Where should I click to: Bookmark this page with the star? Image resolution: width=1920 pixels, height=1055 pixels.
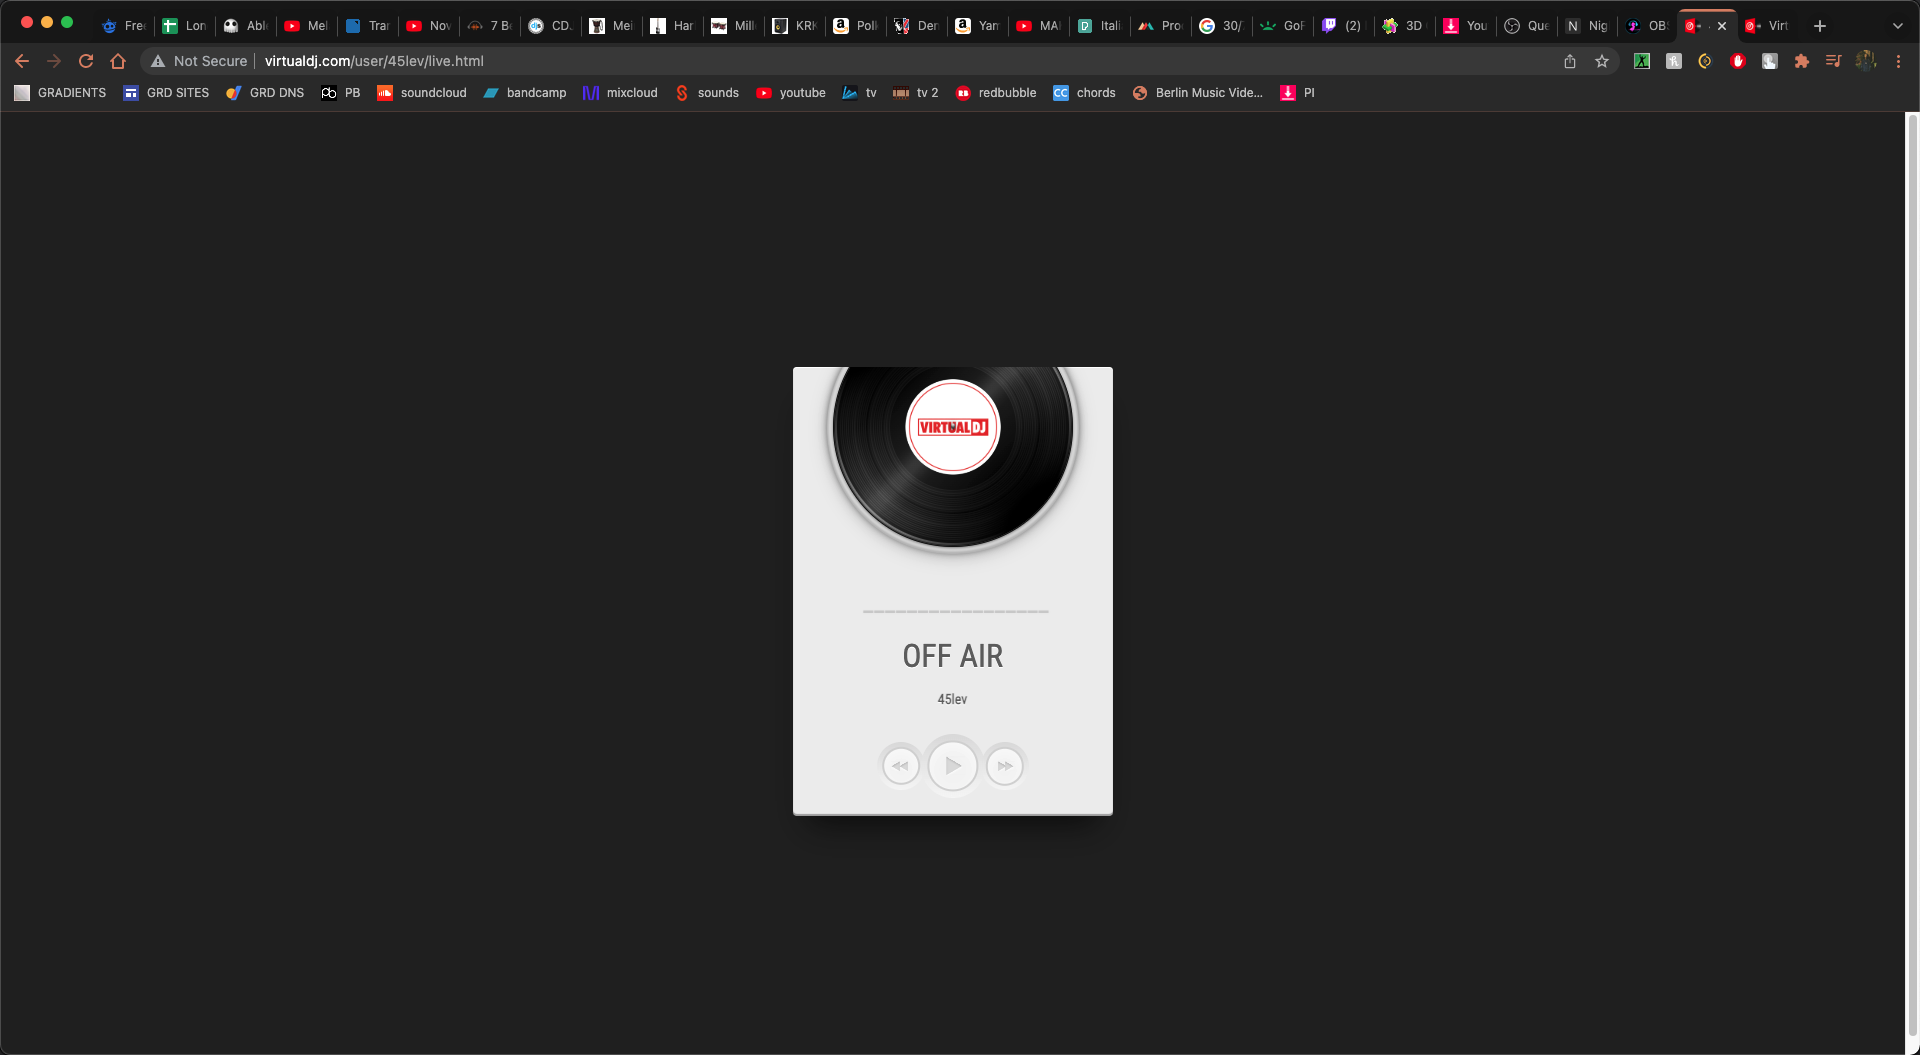(x=1602, y=61)
